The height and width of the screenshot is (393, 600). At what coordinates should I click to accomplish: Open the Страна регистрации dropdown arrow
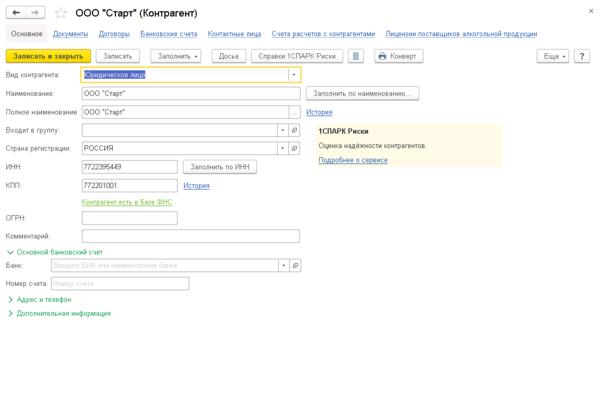click(283, 148)
